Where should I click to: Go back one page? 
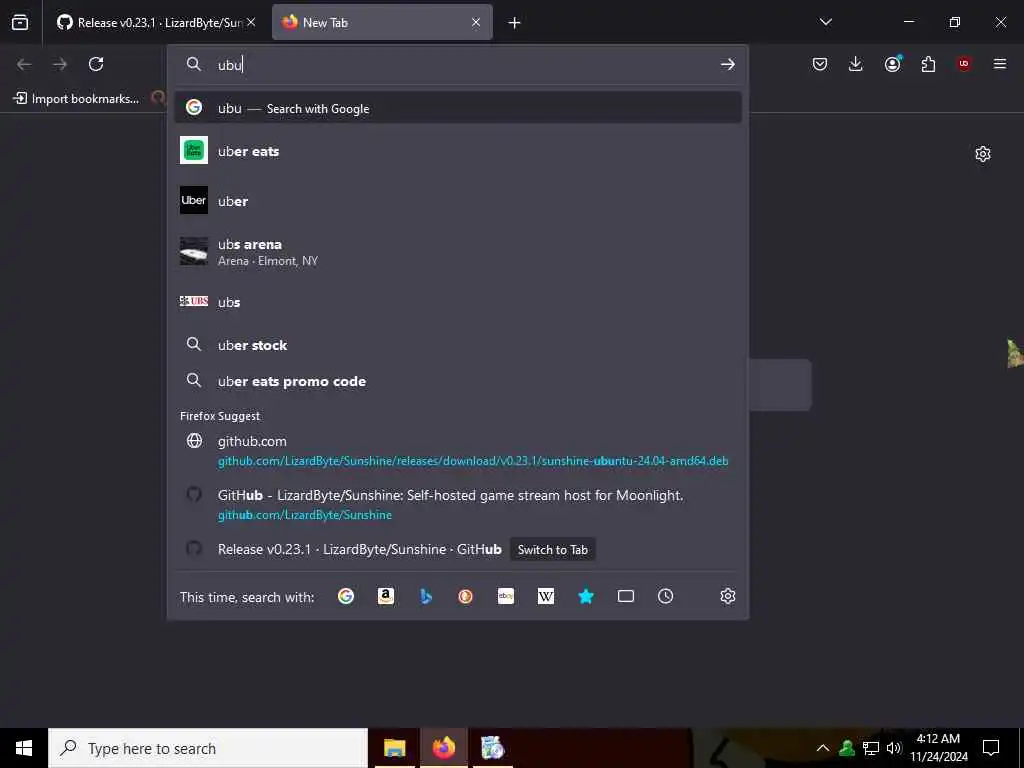(x=24, y=64)
